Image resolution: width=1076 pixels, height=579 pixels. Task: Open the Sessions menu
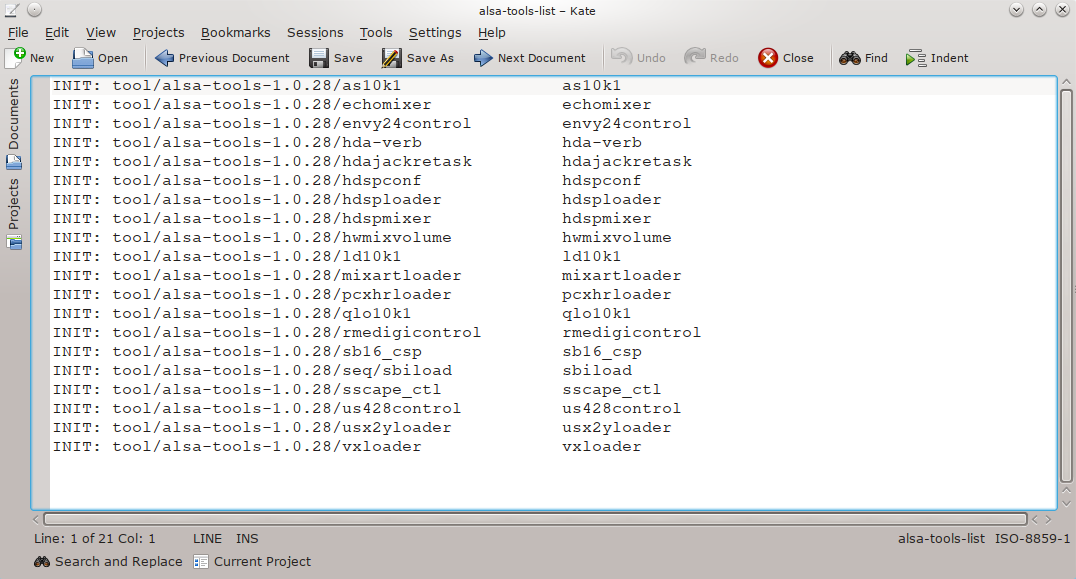[314, 32]
